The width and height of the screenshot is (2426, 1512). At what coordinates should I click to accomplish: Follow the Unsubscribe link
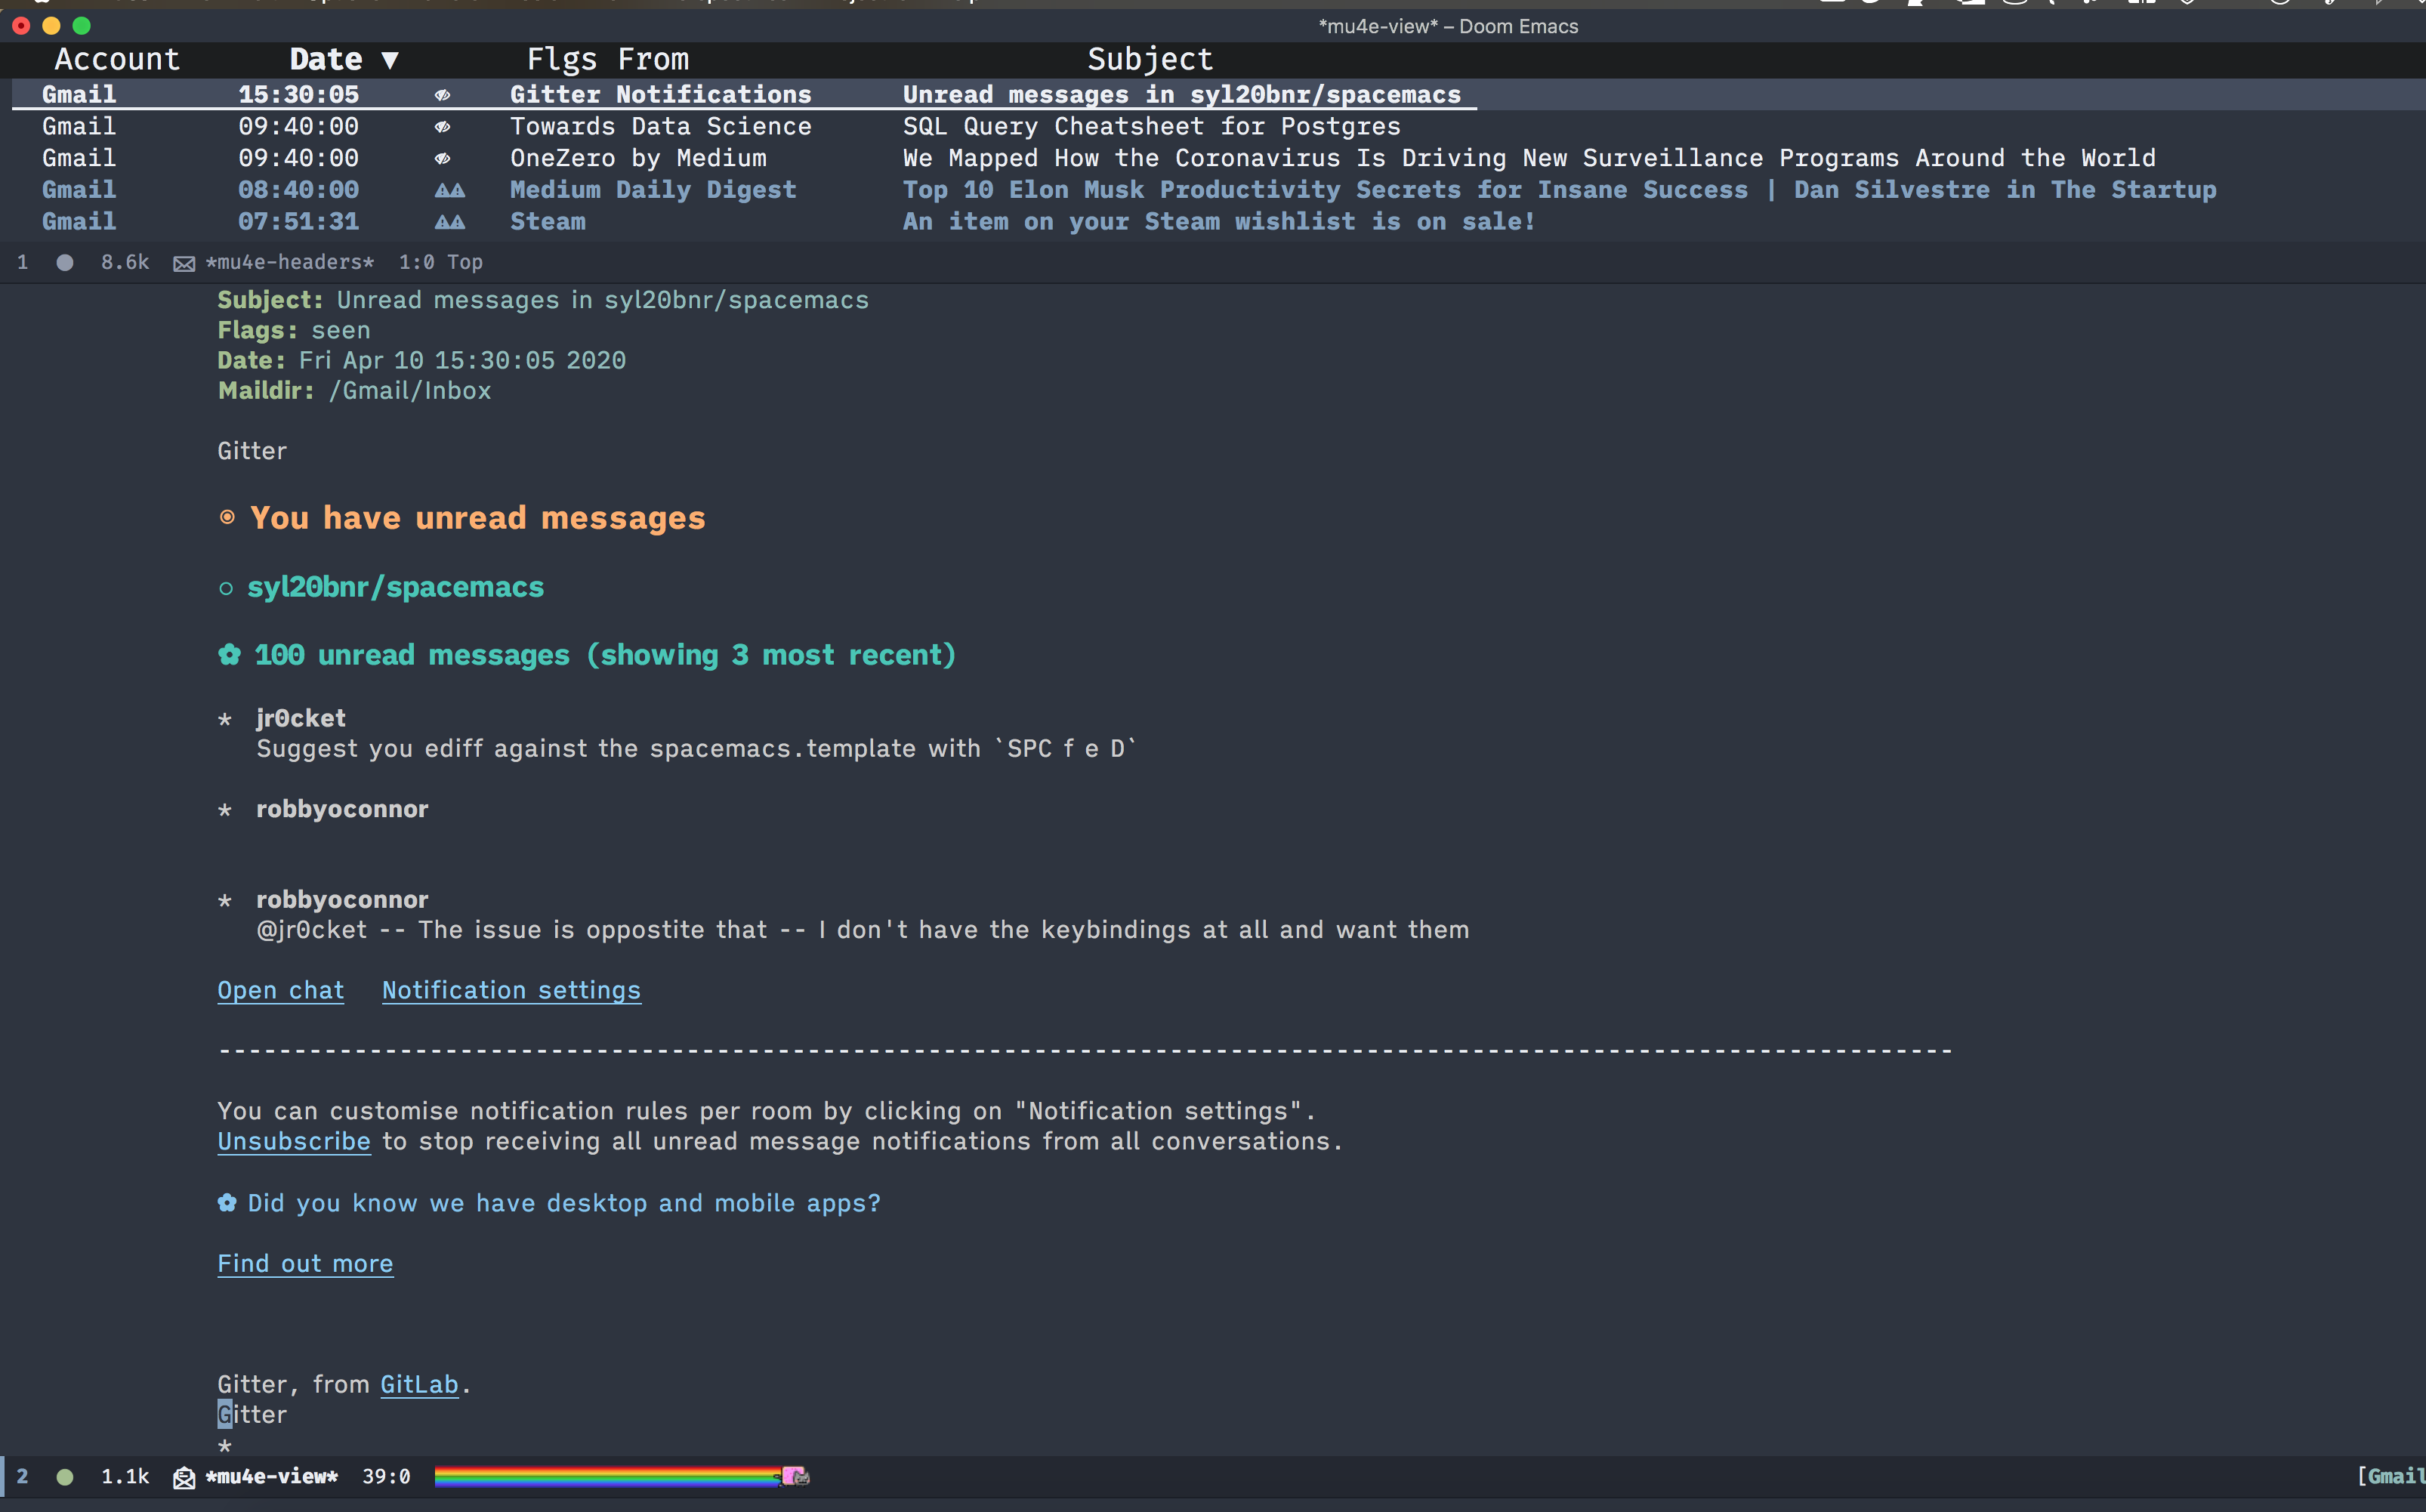click(294, 1141)
